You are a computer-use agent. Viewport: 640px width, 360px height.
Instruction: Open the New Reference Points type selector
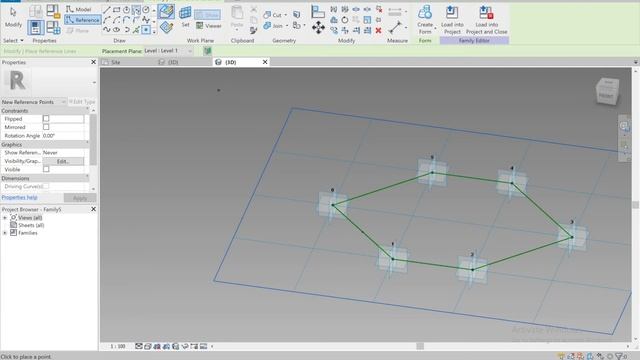point(33,102)
